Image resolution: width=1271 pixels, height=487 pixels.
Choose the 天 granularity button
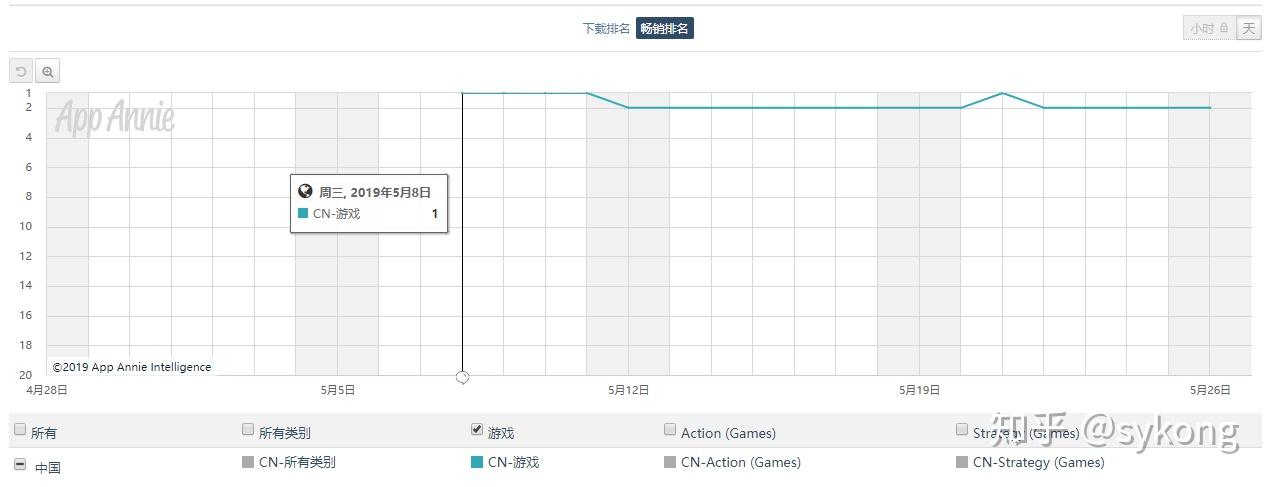tap(1249, 29)
